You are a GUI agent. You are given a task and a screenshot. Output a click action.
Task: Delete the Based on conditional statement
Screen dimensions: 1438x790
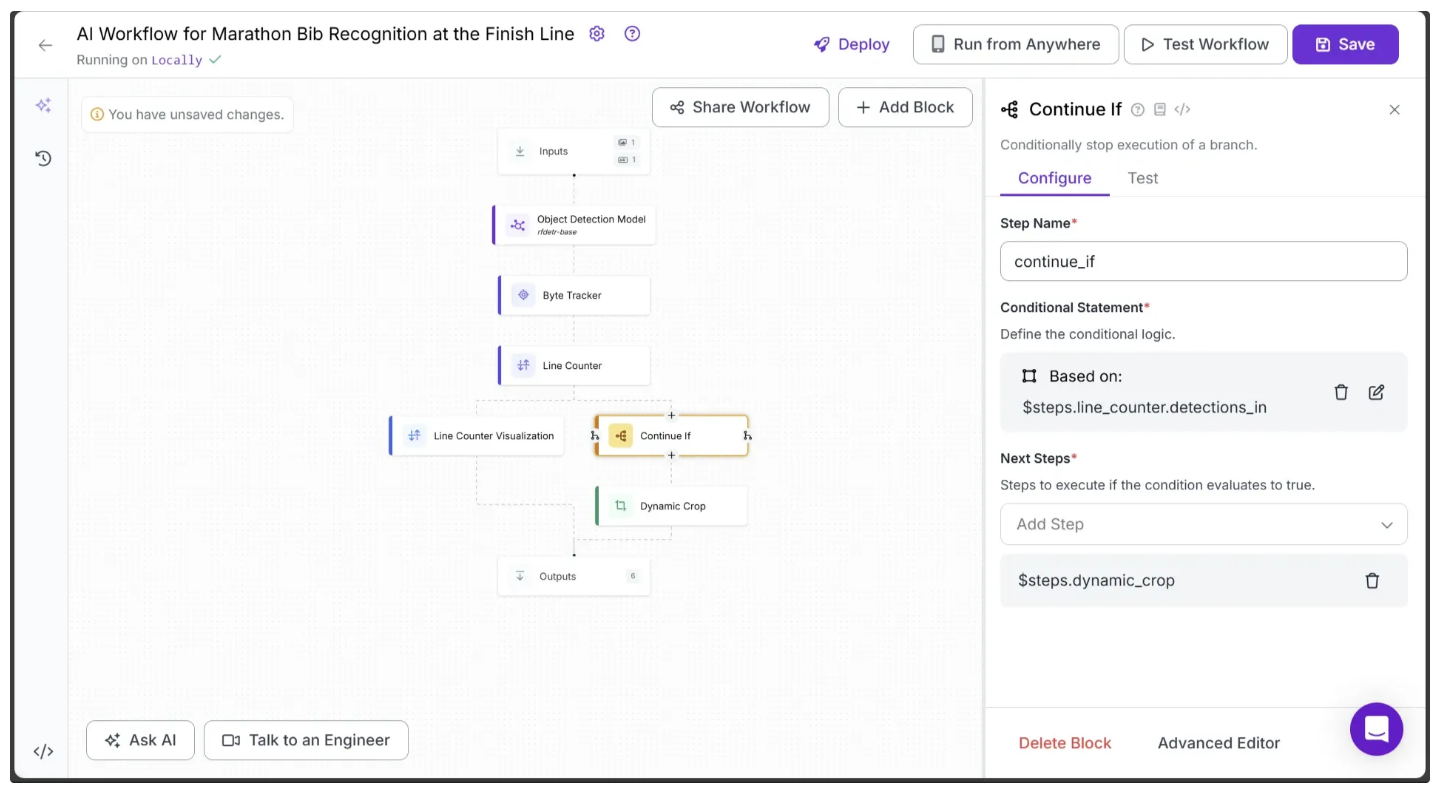click(1341, 392)
